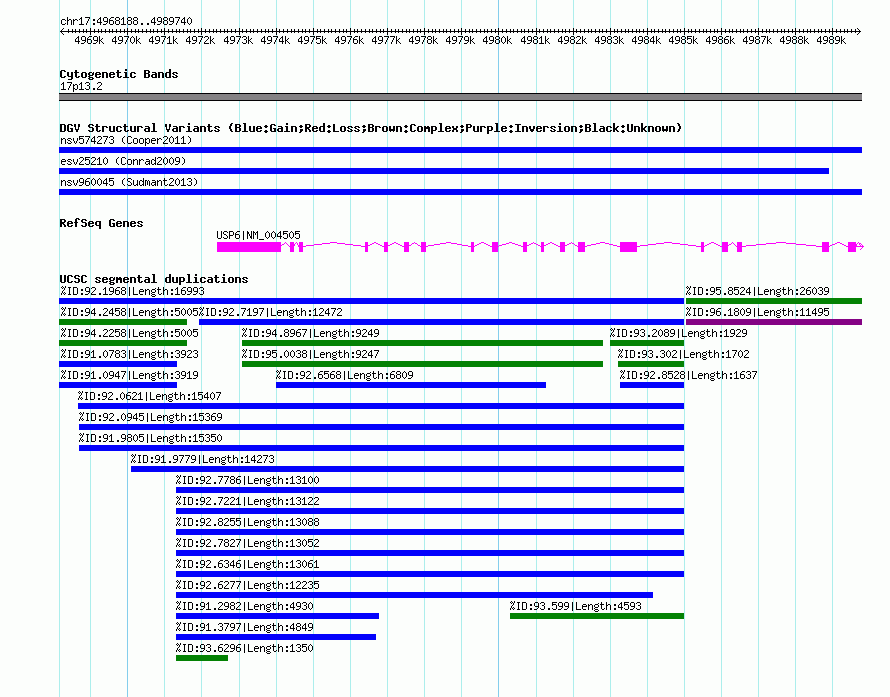
Task: Click duplication label %ID:93.302|Length:1702
Action: tap(683, 354)
